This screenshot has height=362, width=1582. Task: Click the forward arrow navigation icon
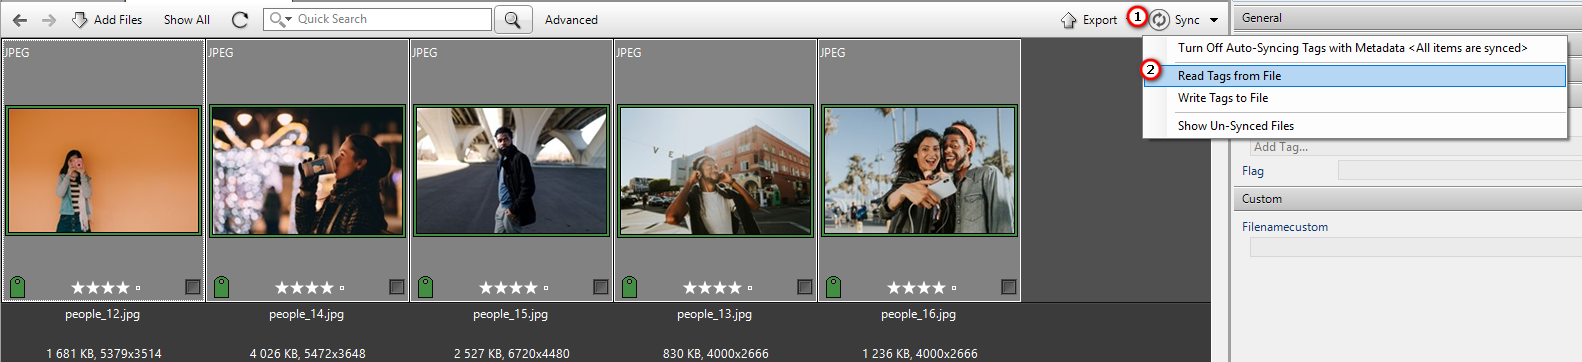[x=48, y=20]
